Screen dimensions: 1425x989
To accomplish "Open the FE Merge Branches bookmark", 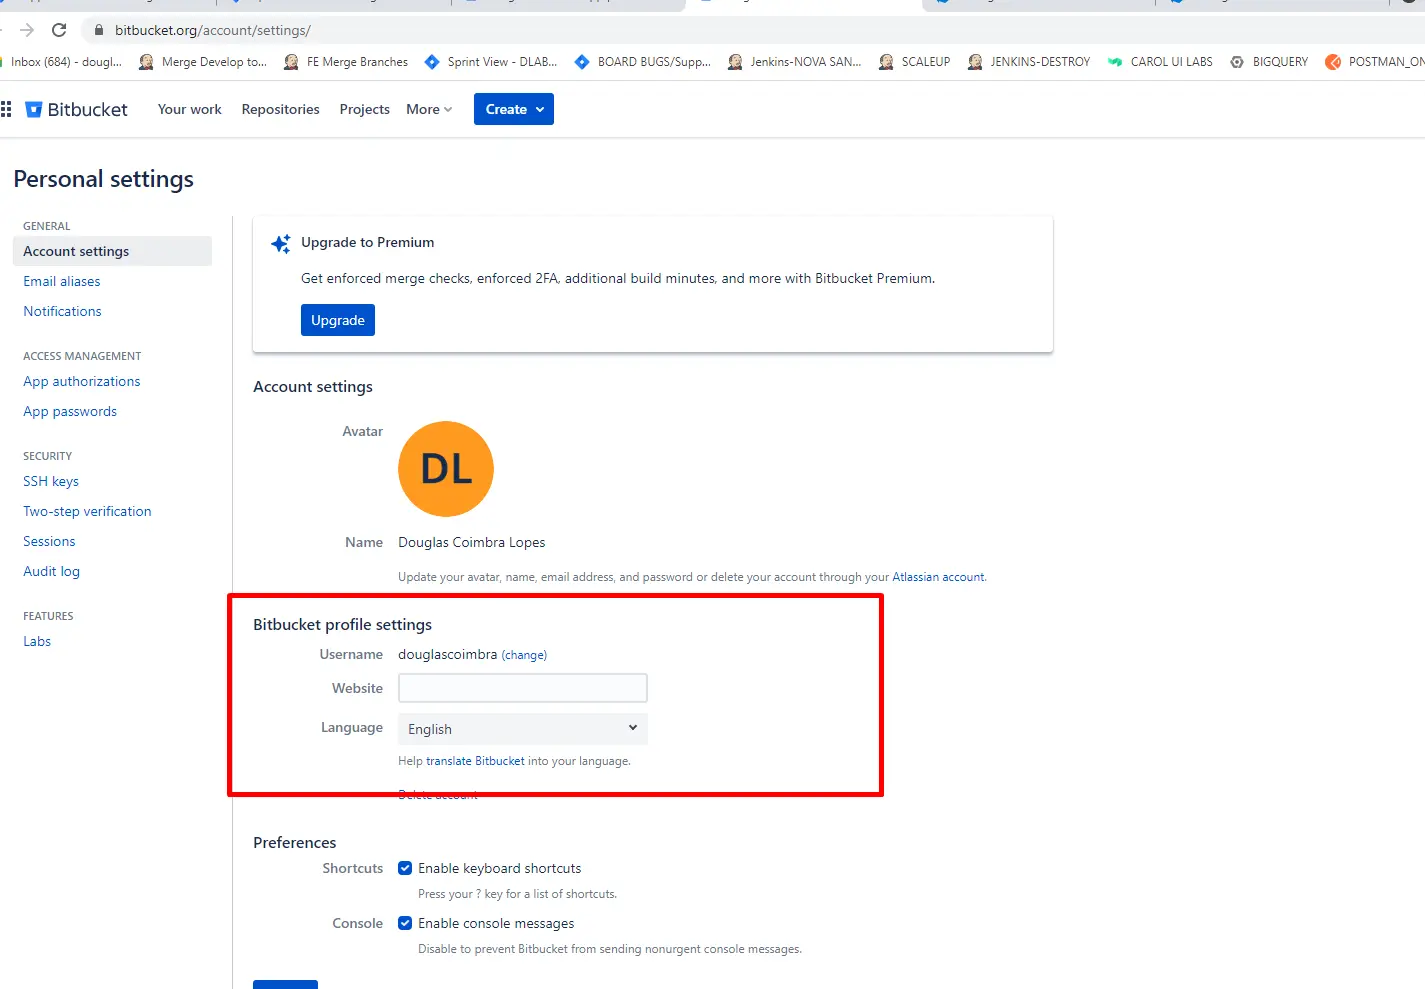I will click(x=346, y=62).
